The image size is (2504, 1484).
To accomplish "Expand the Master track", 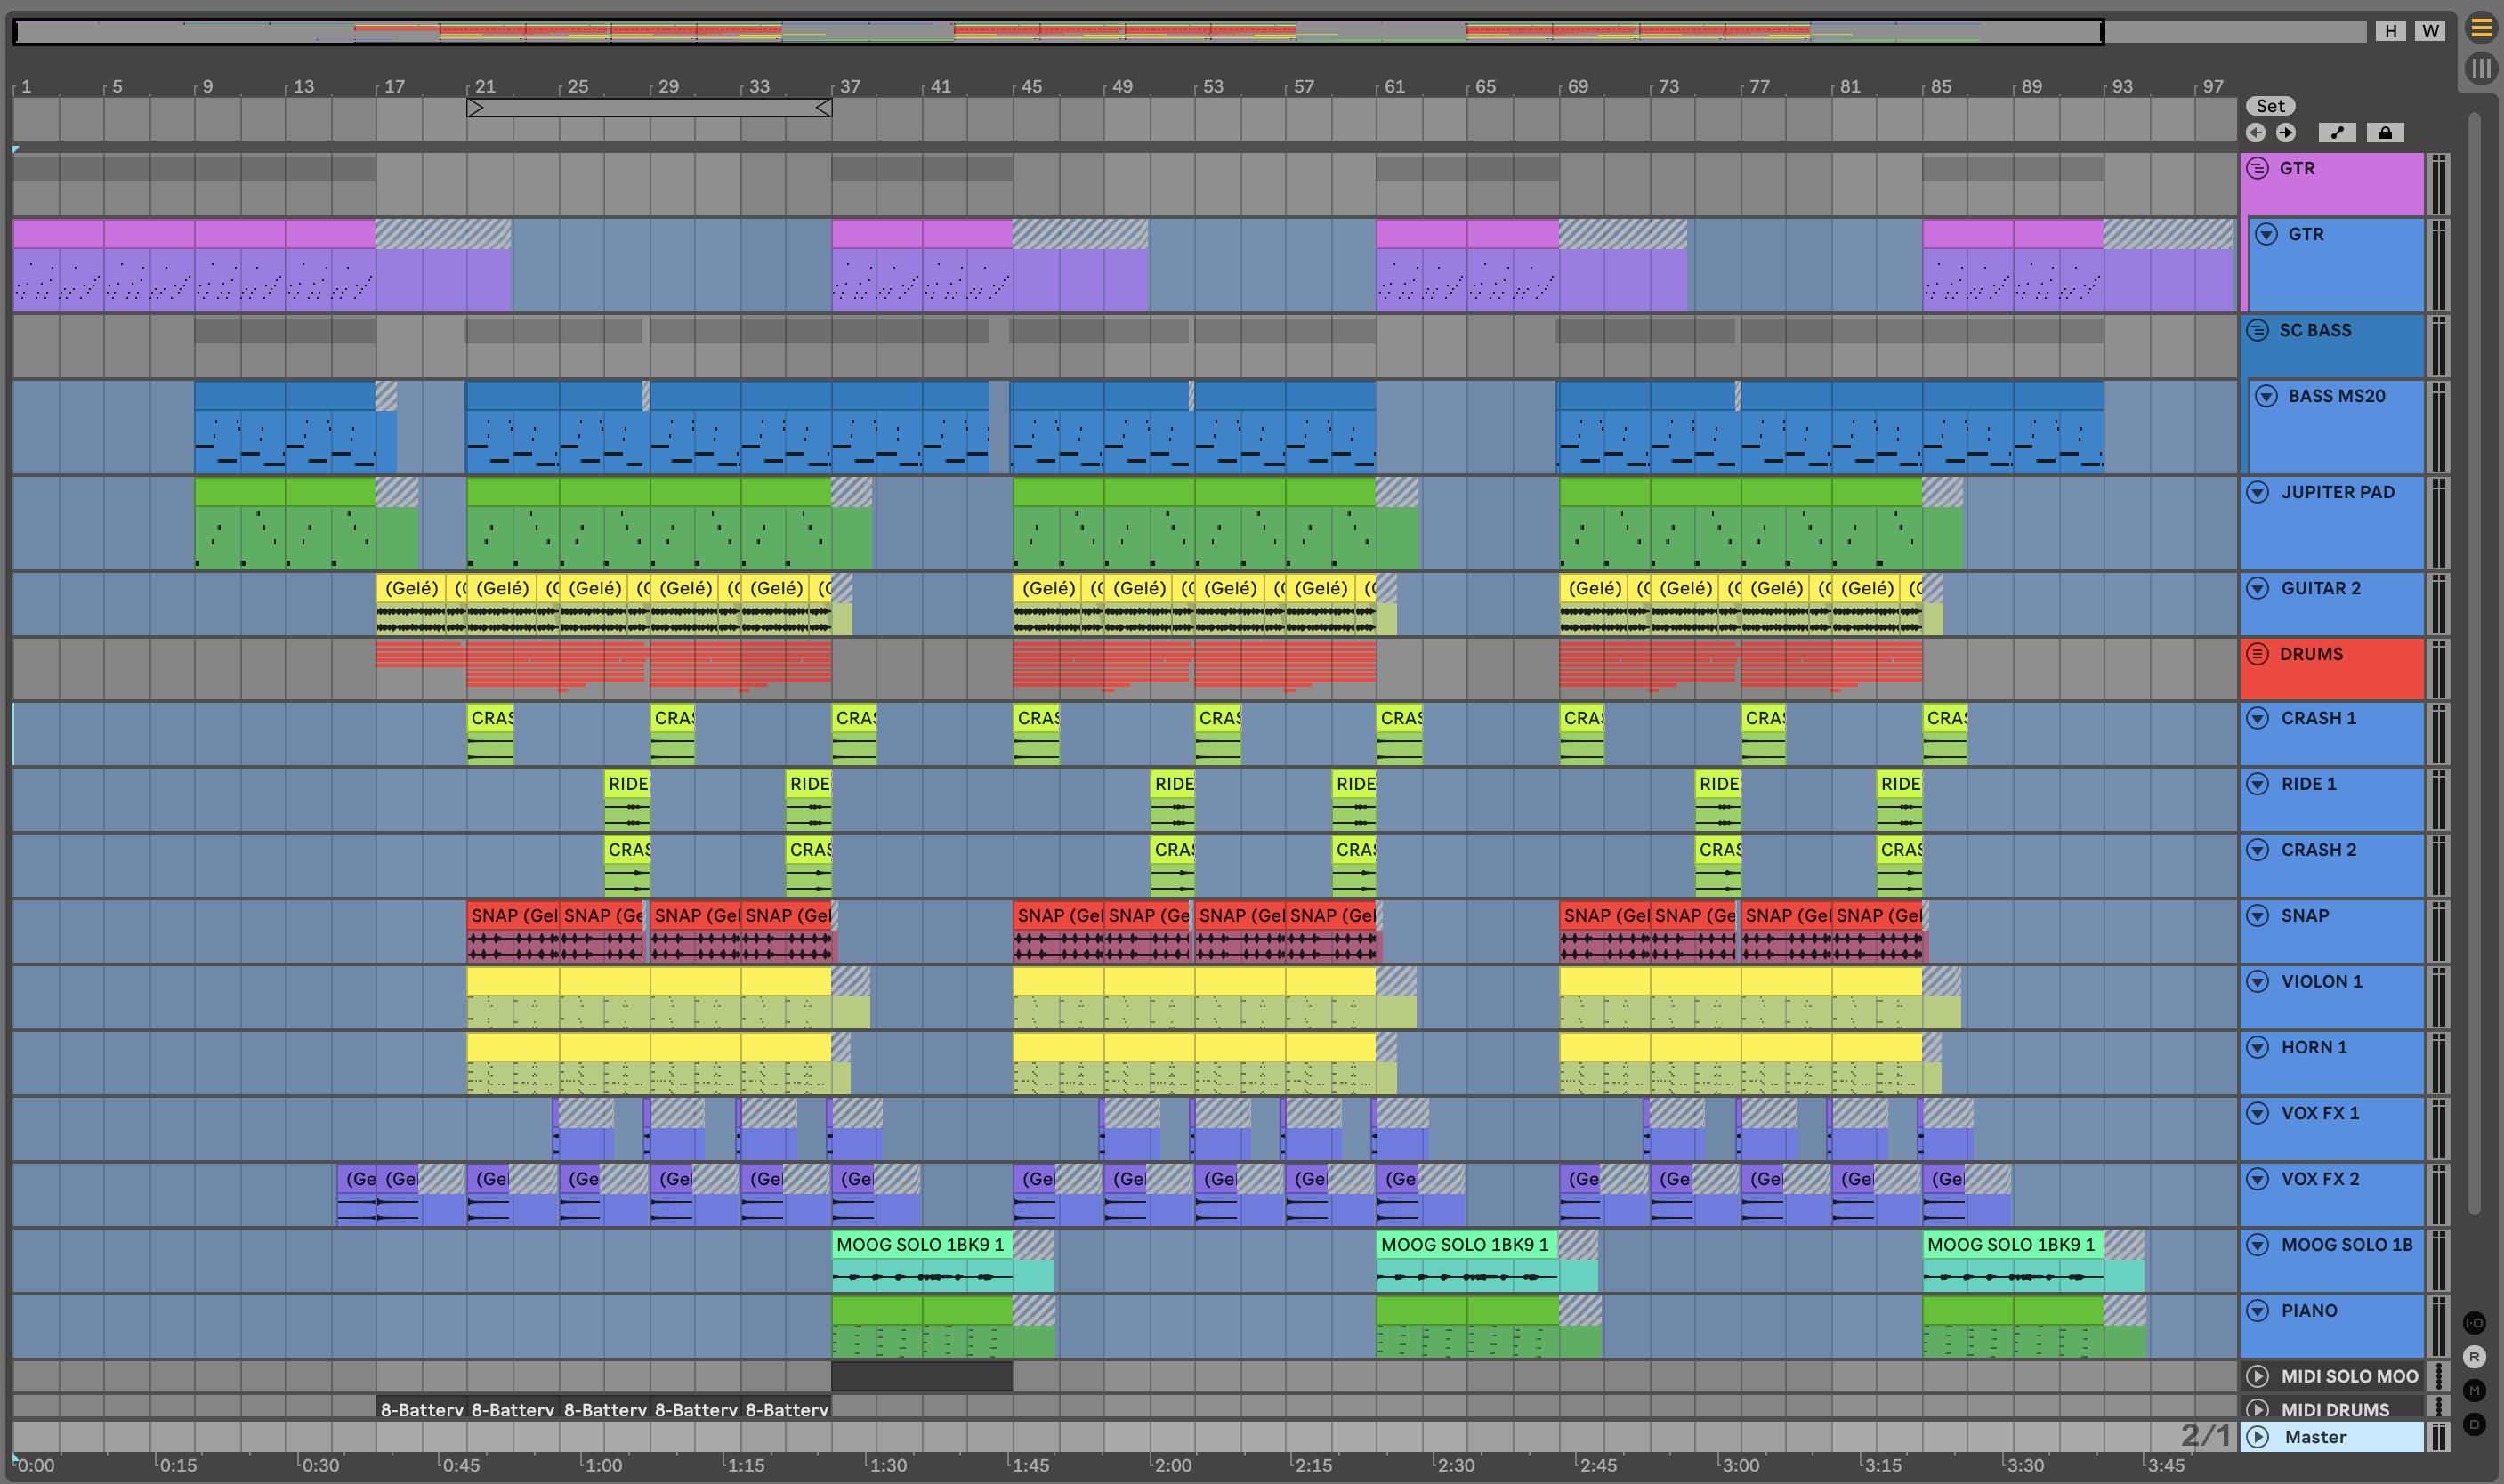I will 2257,1437.
